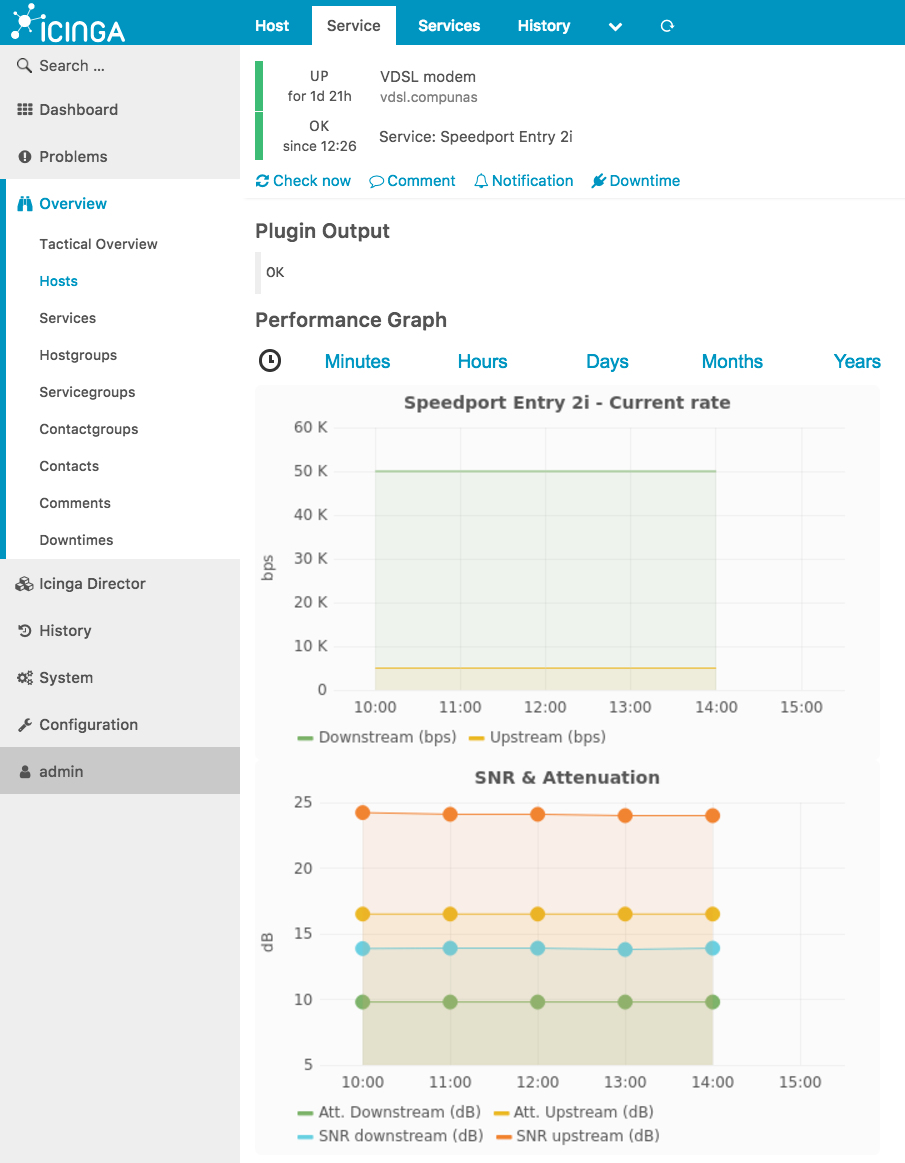Click the Downtime plug icon

599,181
